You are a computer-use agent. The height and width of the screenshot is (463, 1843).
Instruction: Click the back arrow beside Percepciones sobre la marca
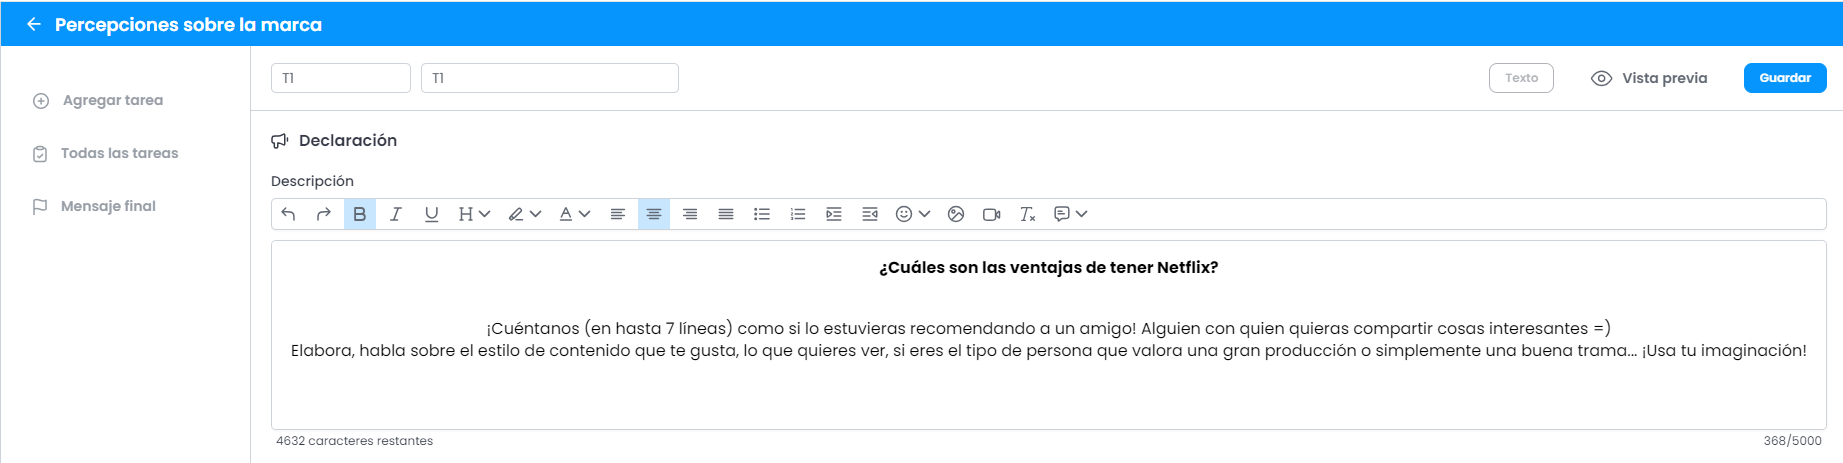34,24
